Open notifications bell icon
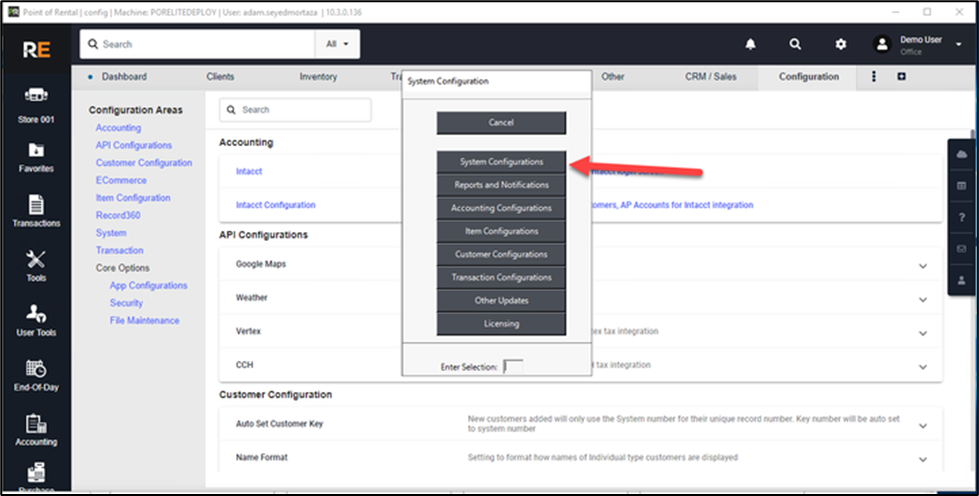The width and height of the screenshot is (979, 496). point(750,44)
